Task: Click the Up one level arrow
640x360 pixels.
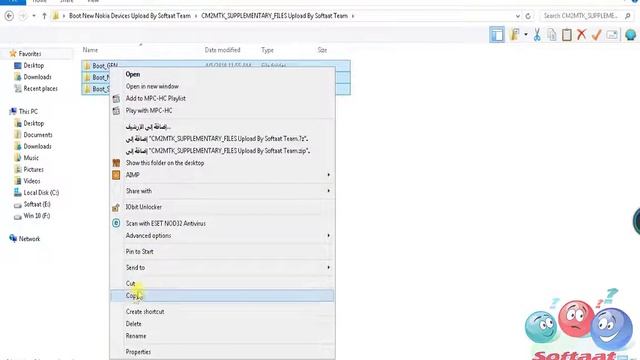Action: [44, 16]
